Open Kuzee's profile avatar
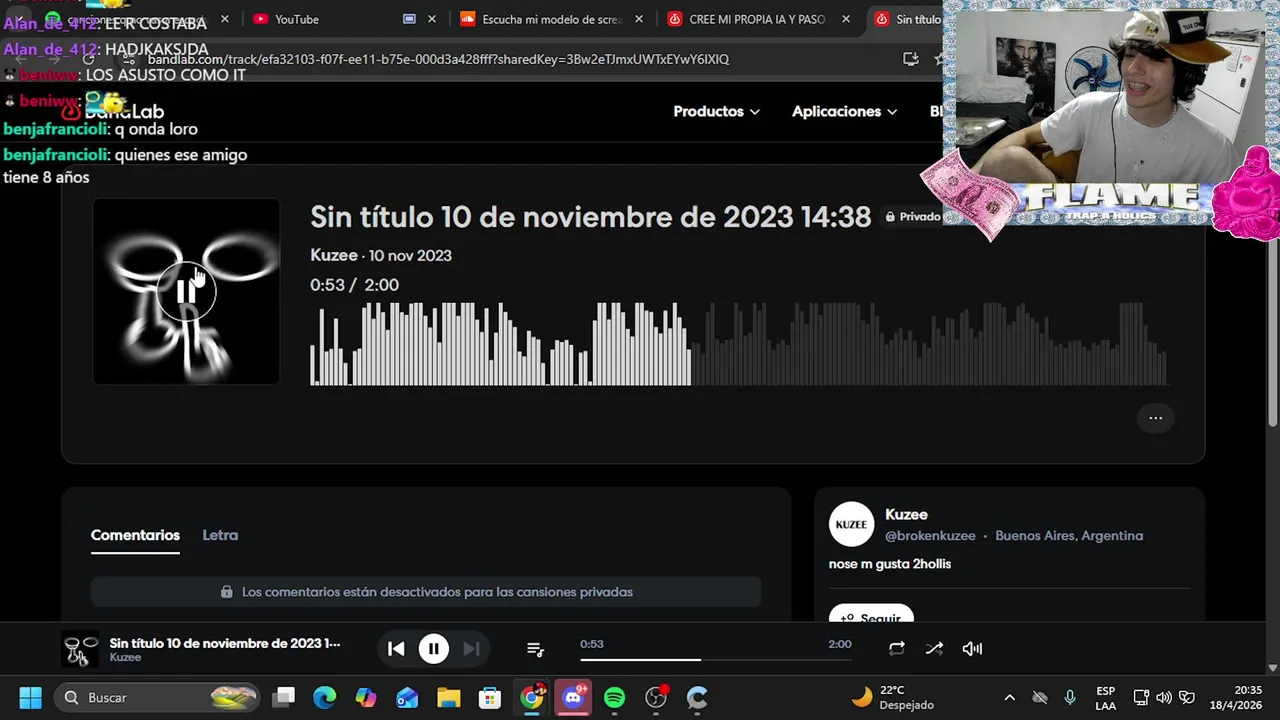 coord(851,524)
